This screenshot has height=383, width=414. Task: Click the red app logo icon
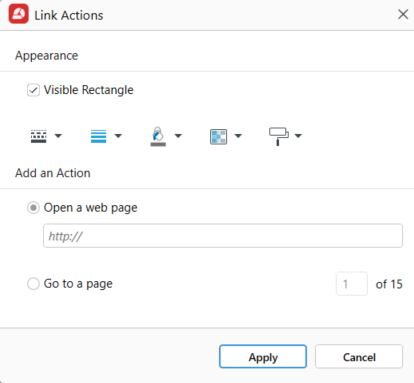tap(19, 14)
